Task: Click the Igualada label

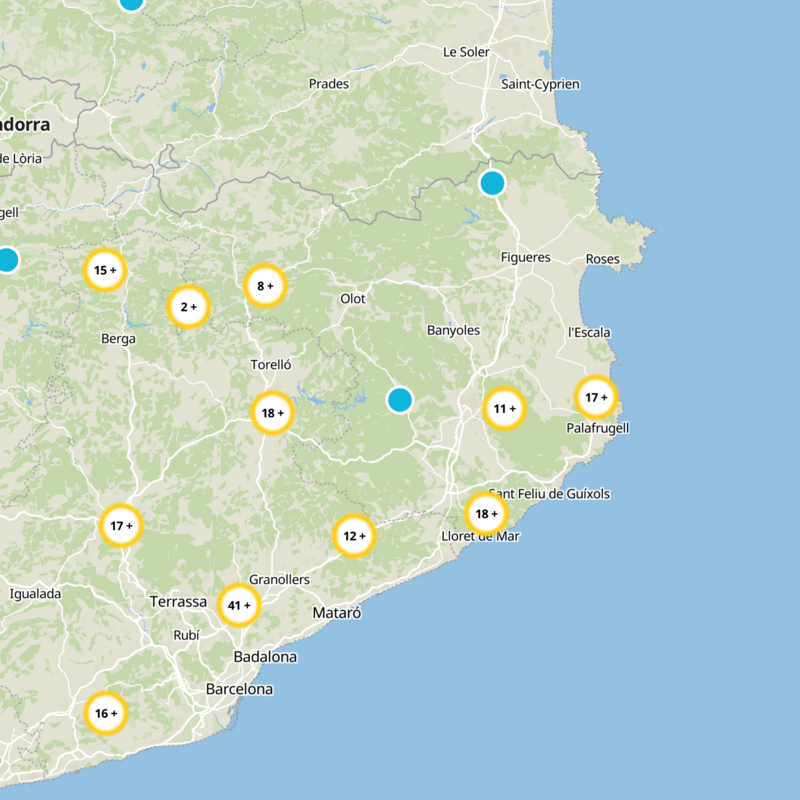Action: point(35,594)
